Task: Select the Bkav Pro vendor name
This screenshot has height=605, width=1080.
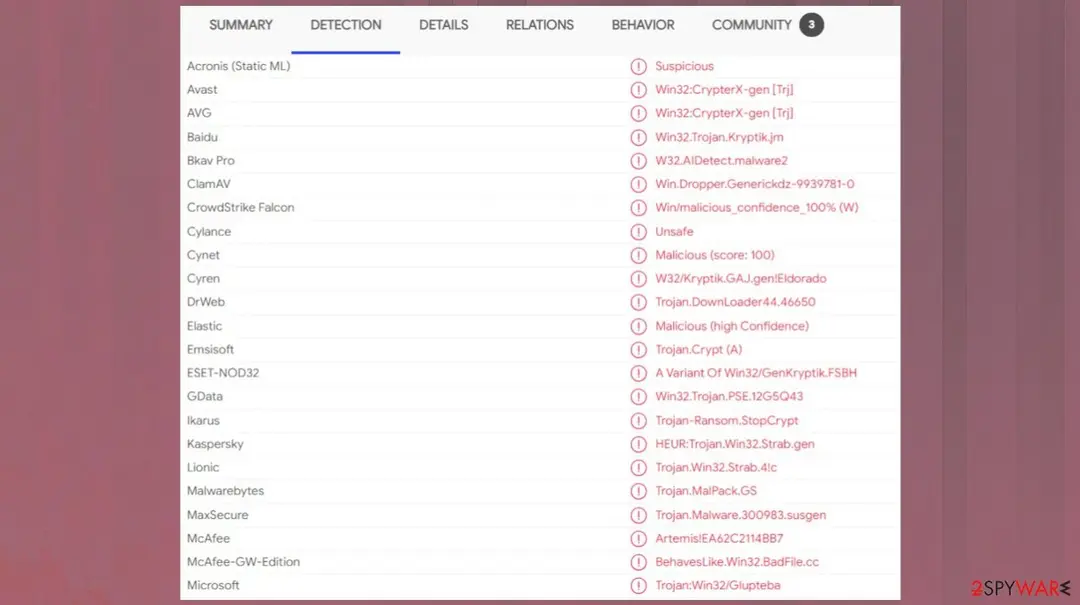Action: tap(211, 161)
